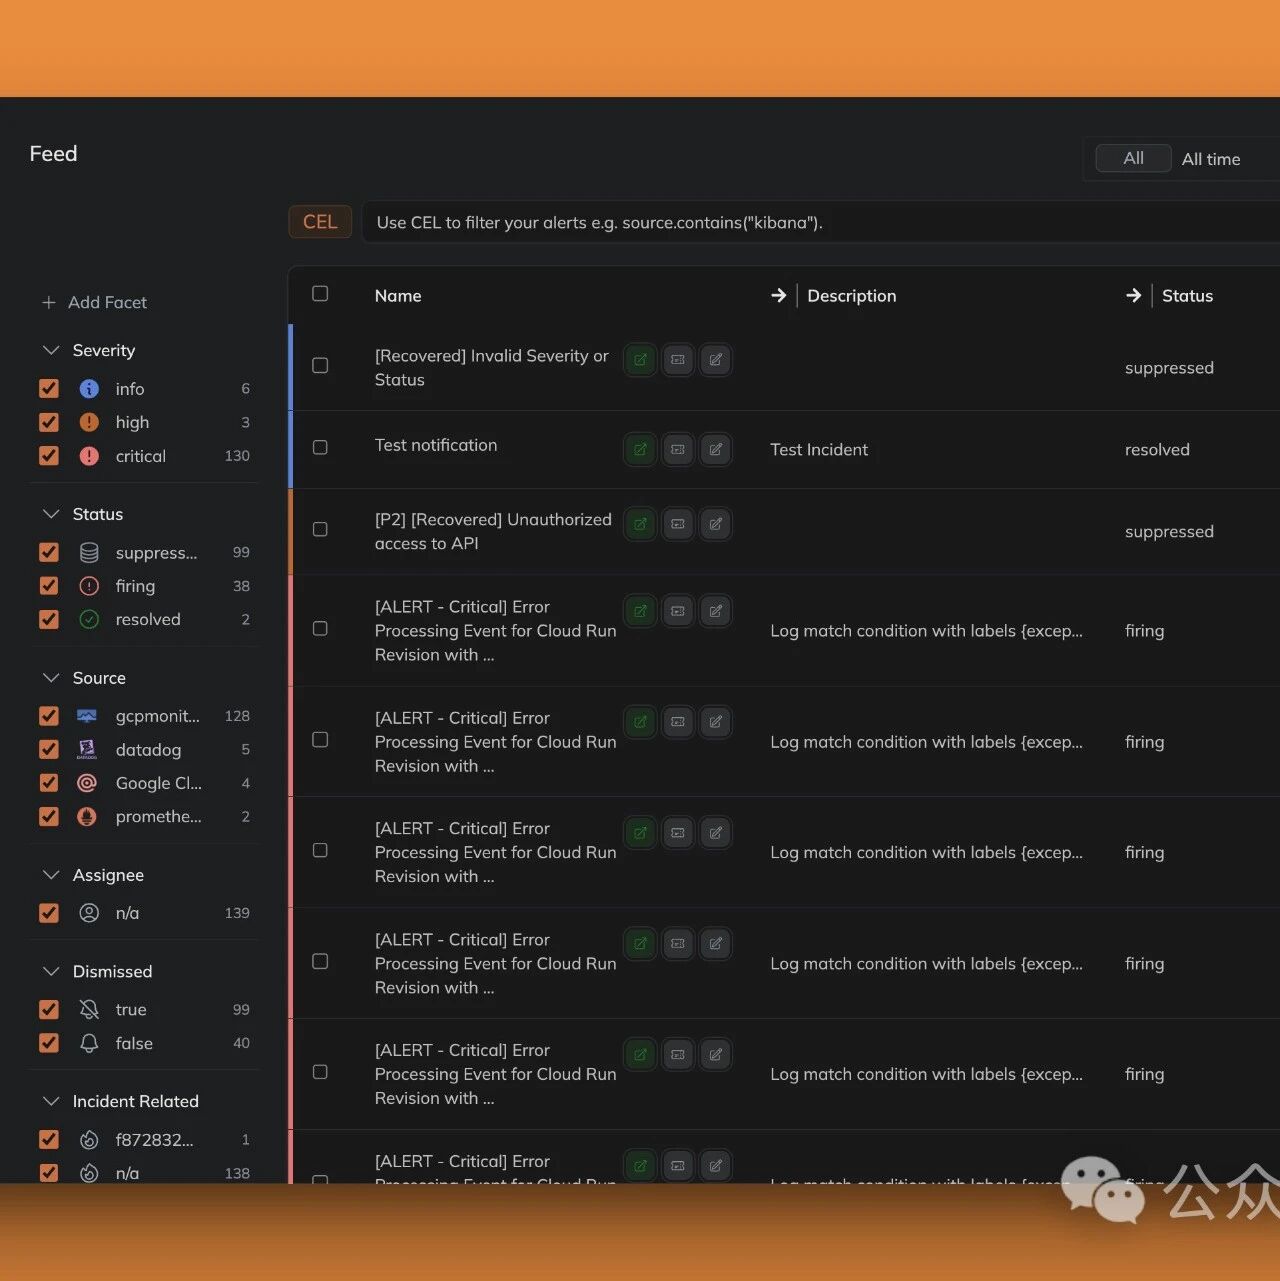
Task: Click the Test Incident description cell
Action: [x=819, y=450]
